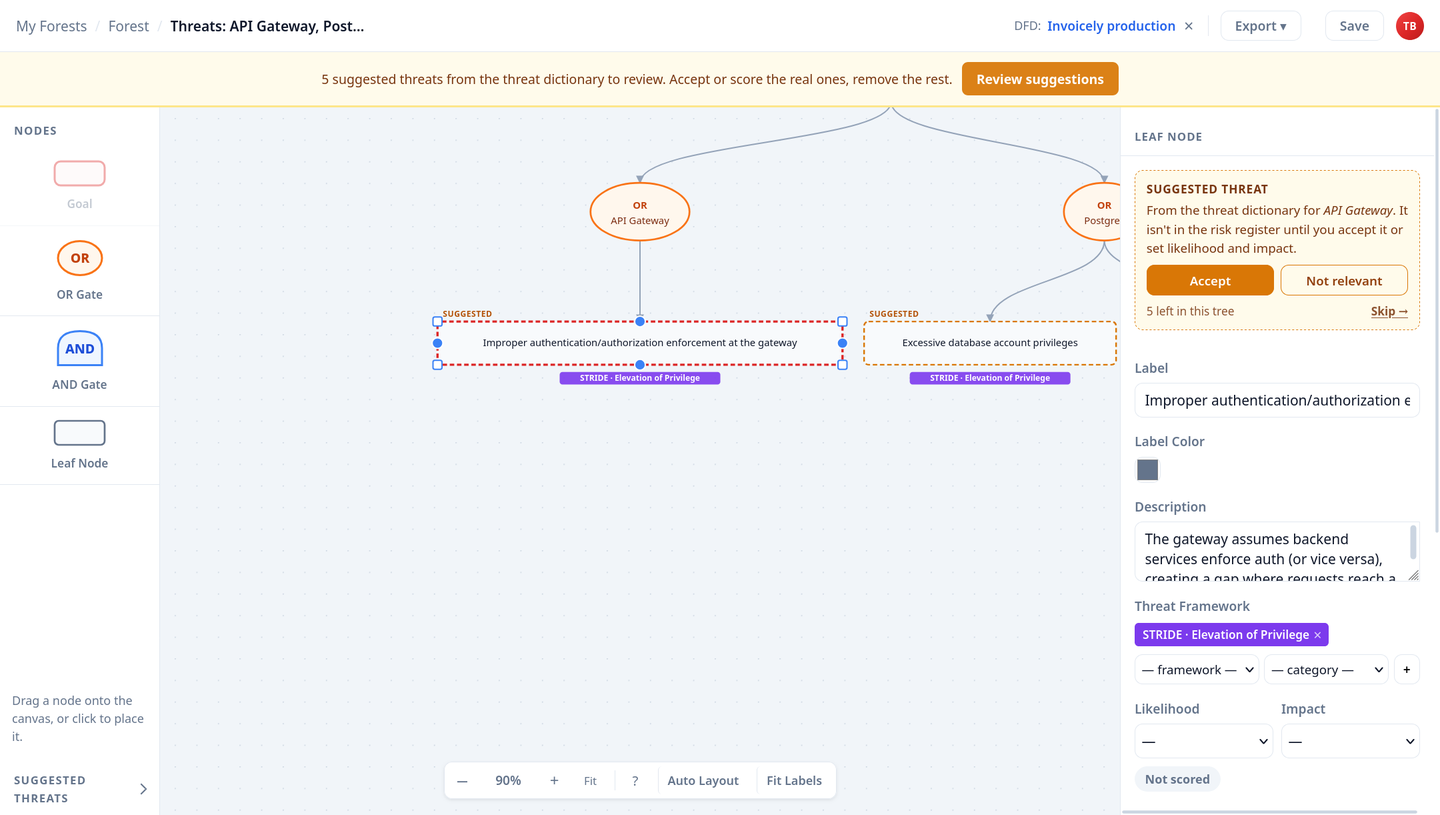This screenshot has width=1440, height=815.
Task: Open the Impact dropdown
Action: click(x=1350, y=741)
